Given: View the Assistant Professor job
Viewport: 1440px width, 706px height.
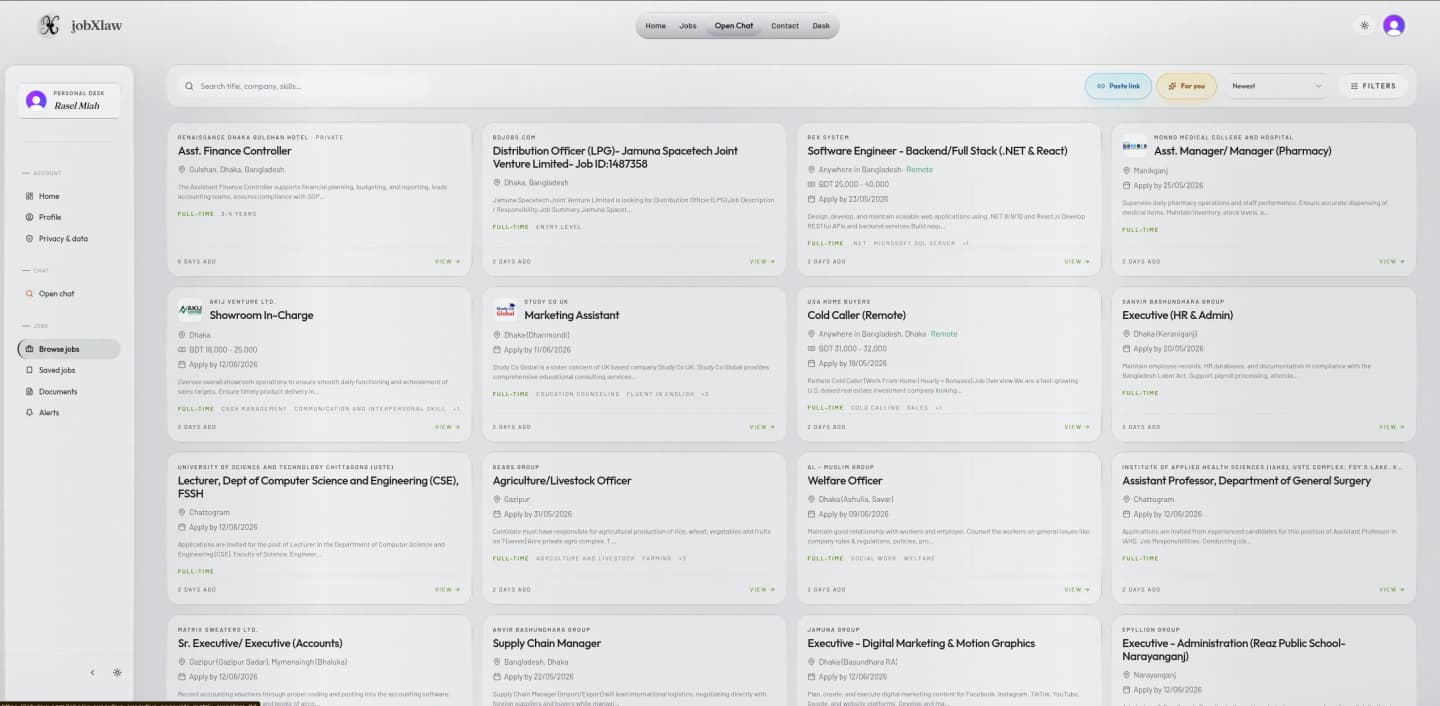Looking at the screenshot, I should [1392, 590].
